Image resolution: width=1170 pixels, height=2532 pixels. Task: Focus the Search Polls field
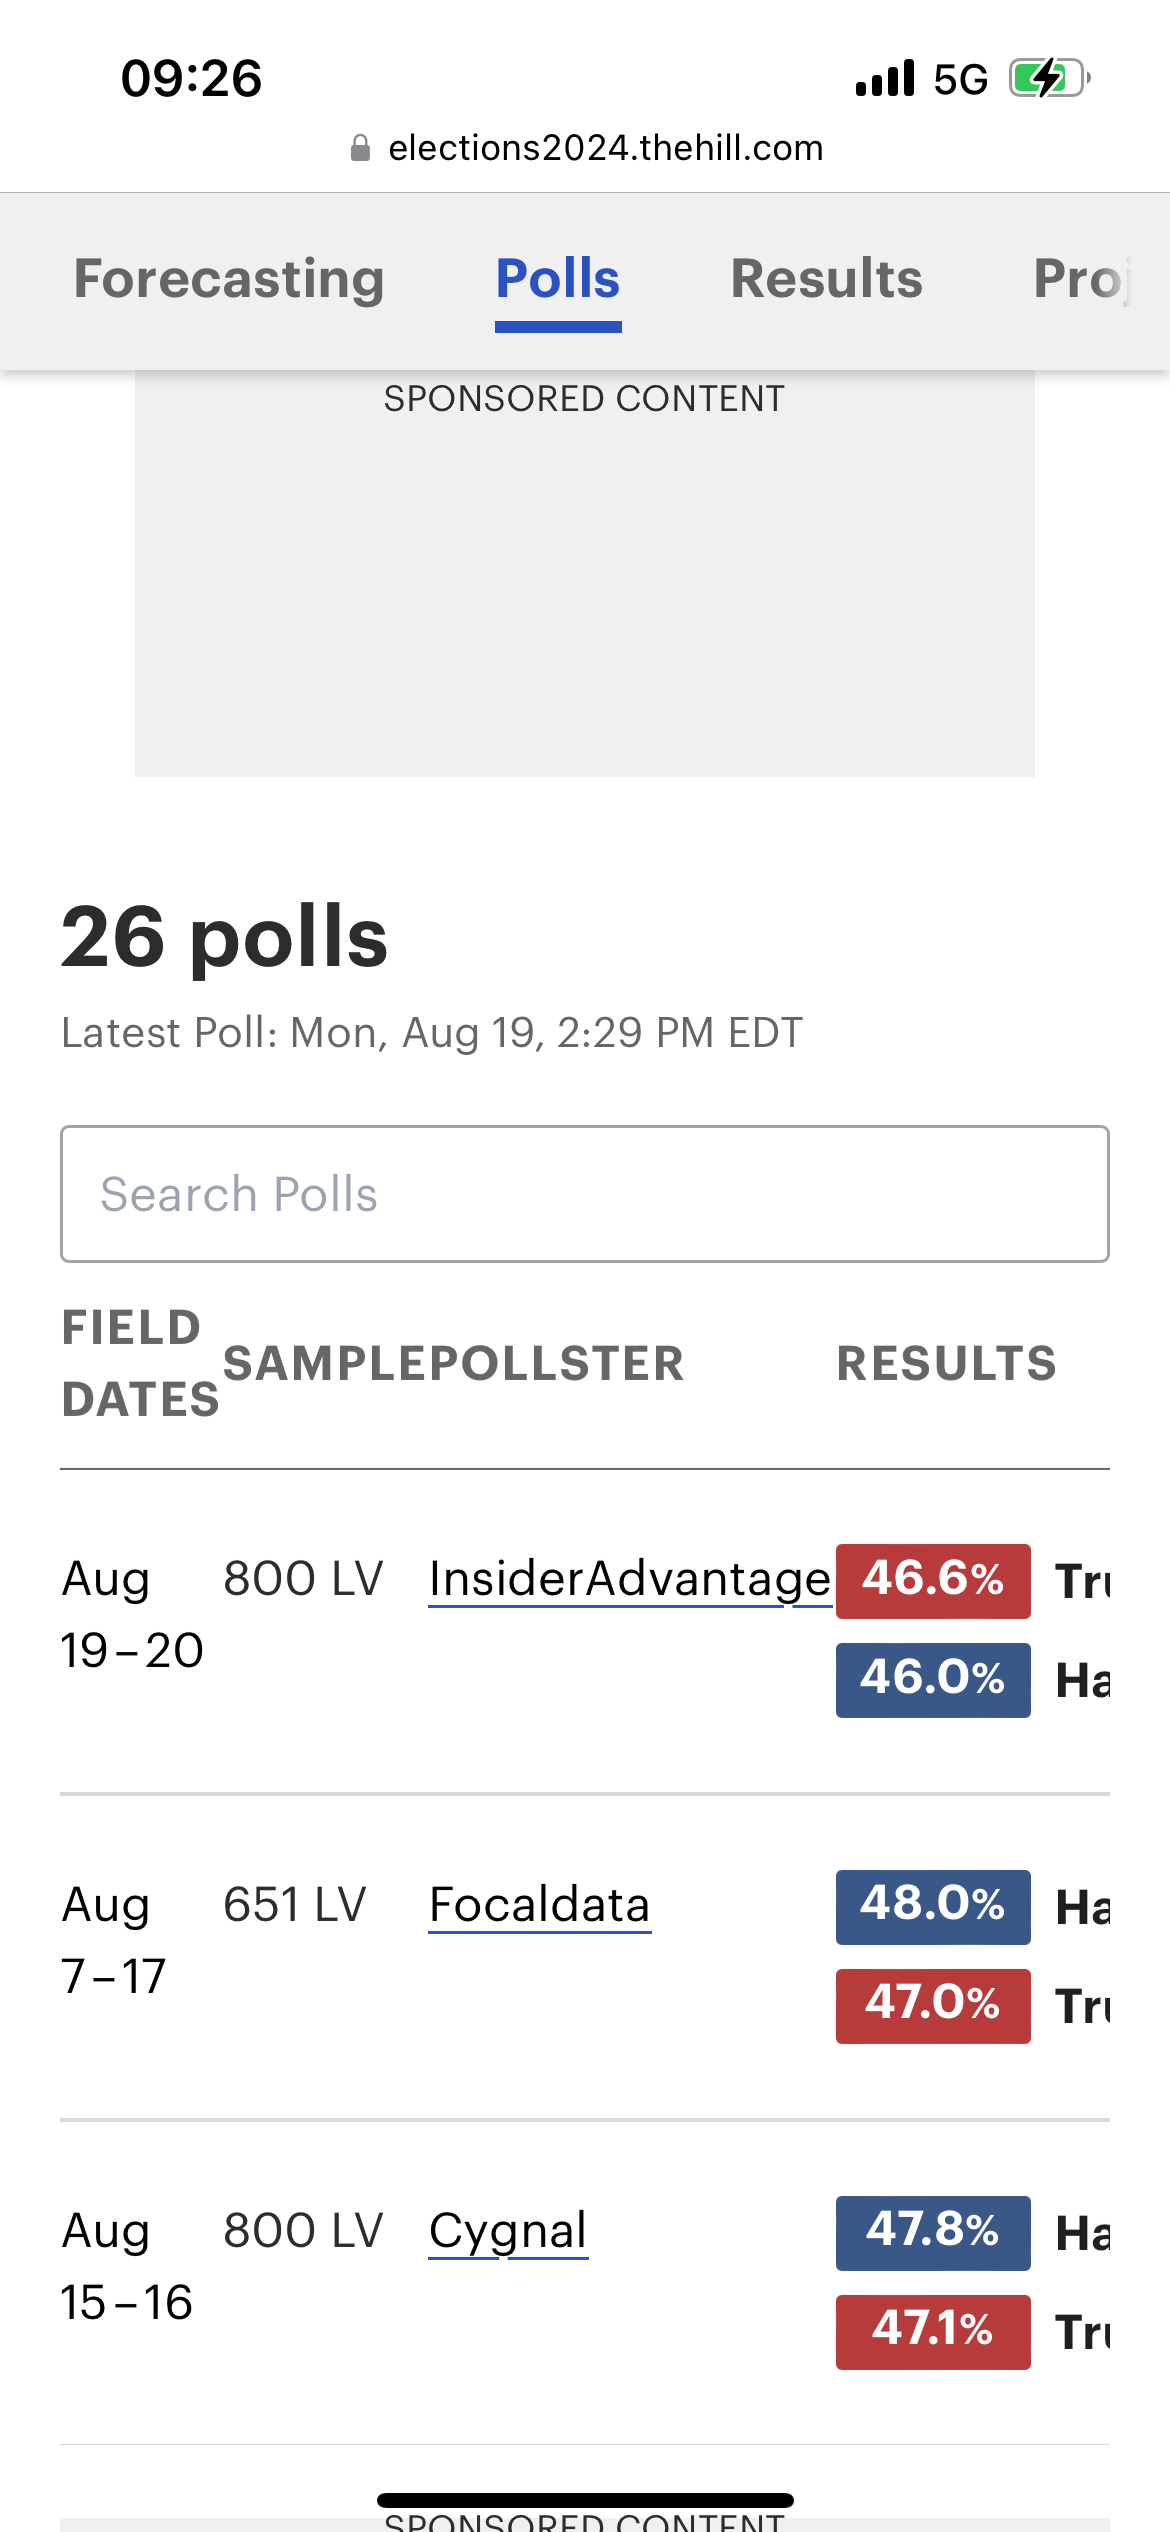(x=585, y=1194)
